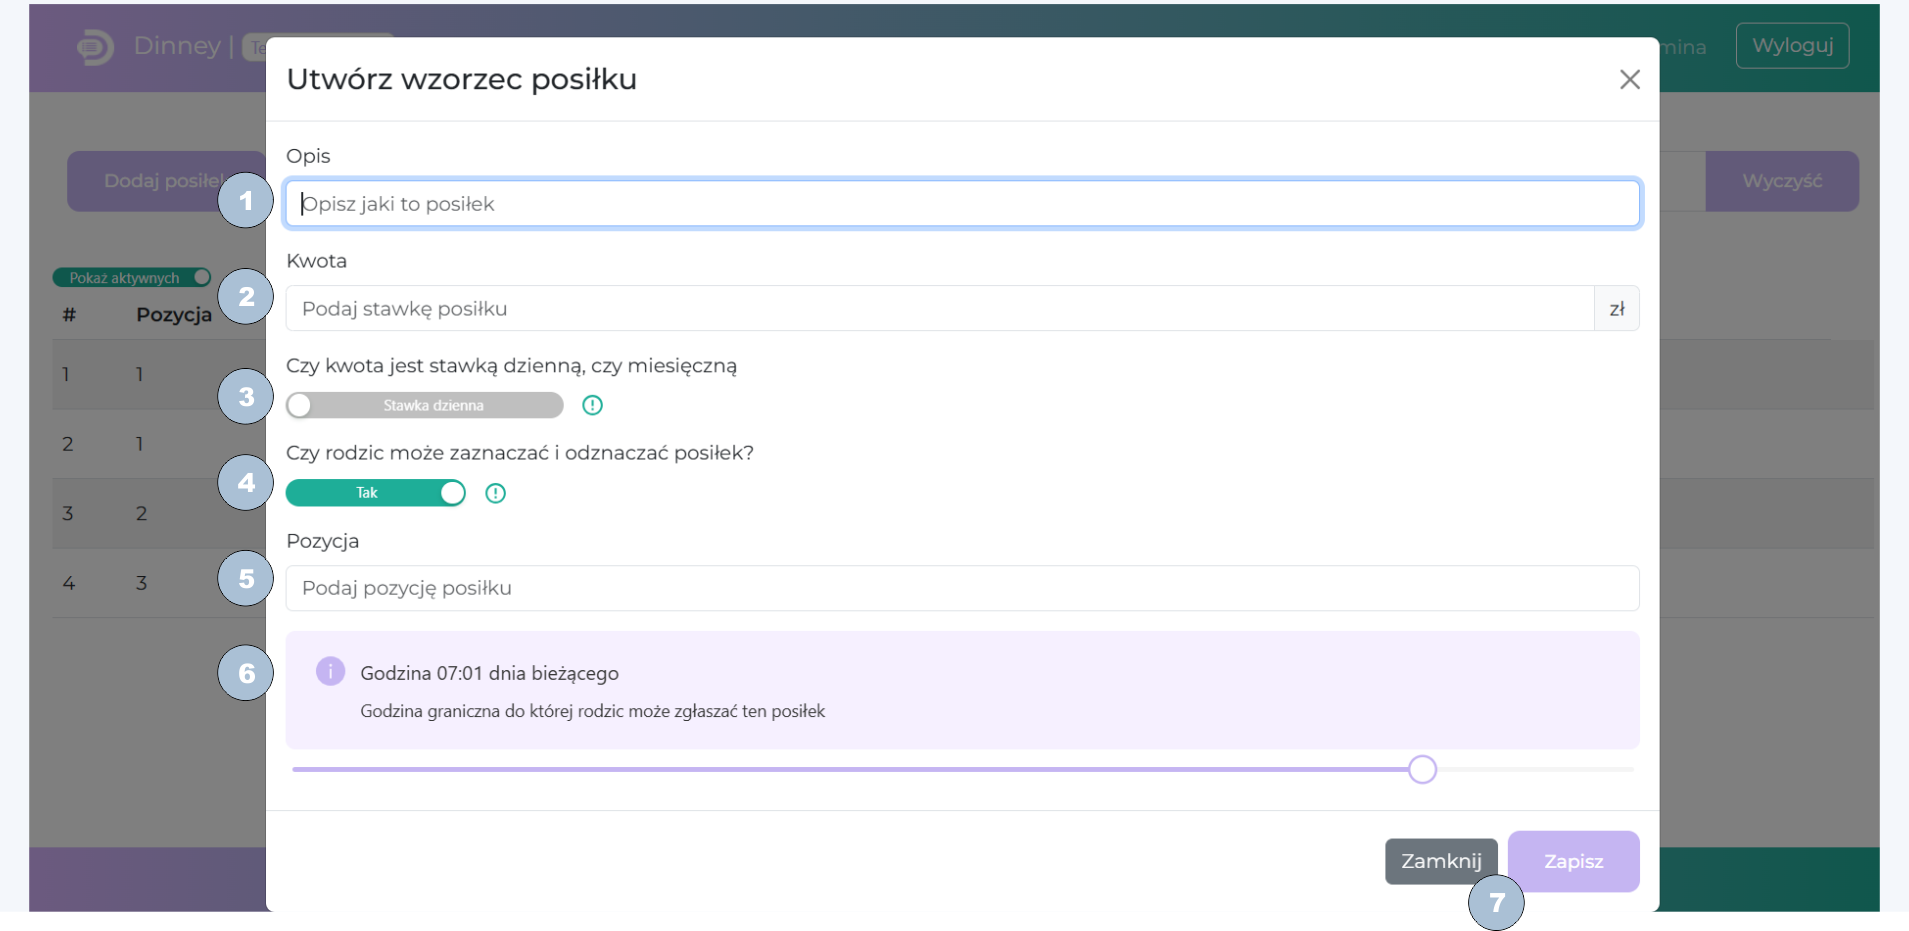
Task: Click the Wyczyść button
Action: 1781,181
